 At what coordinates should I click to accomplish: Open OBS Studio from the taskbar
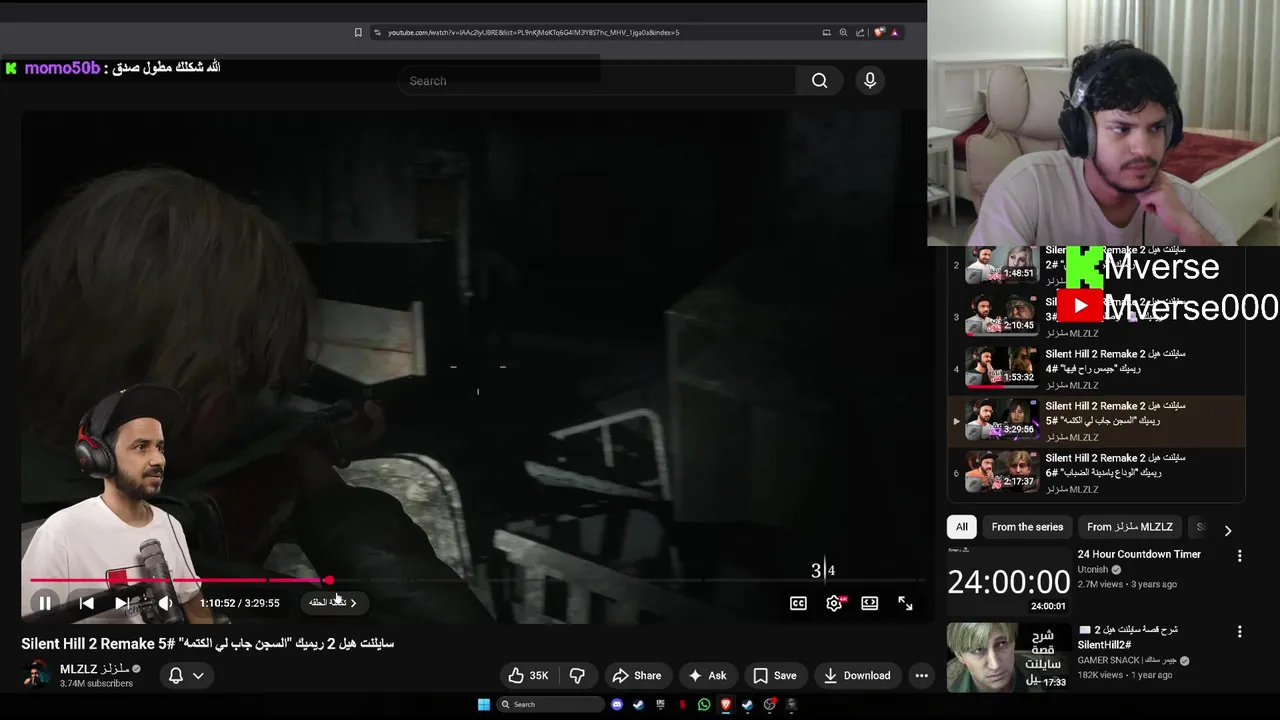(769, 704)
